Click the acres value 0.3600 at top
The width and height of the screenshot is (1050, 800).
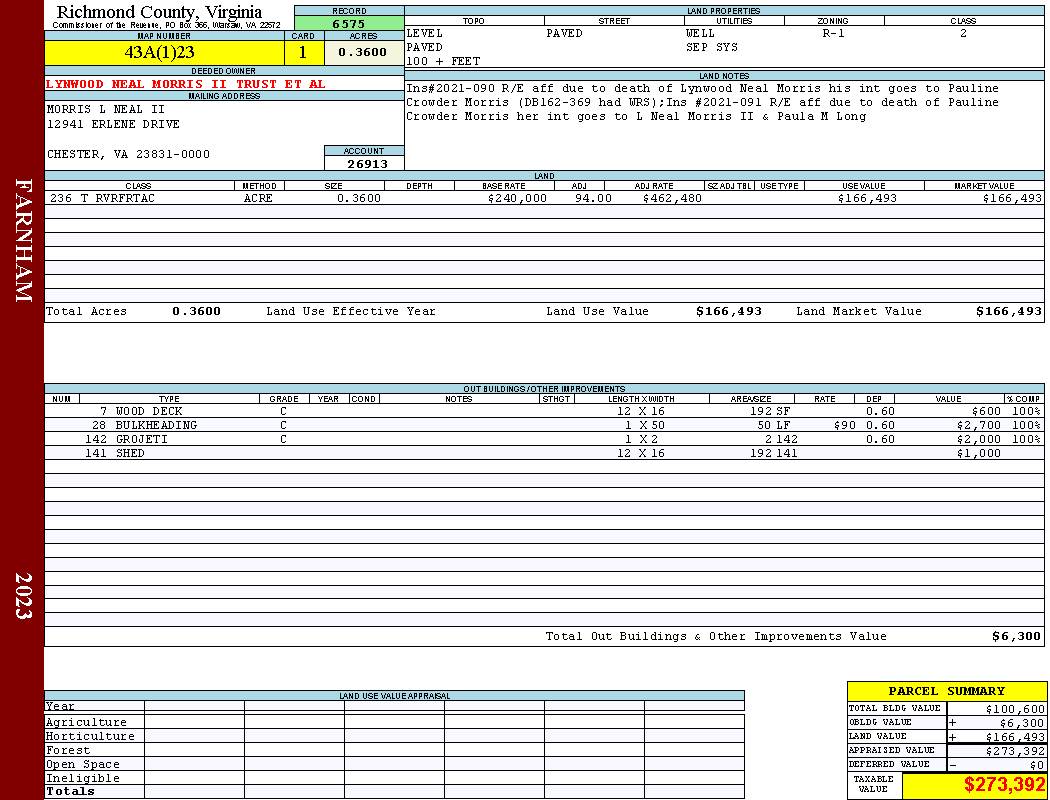pyautogui.click(x=363, y=52)
